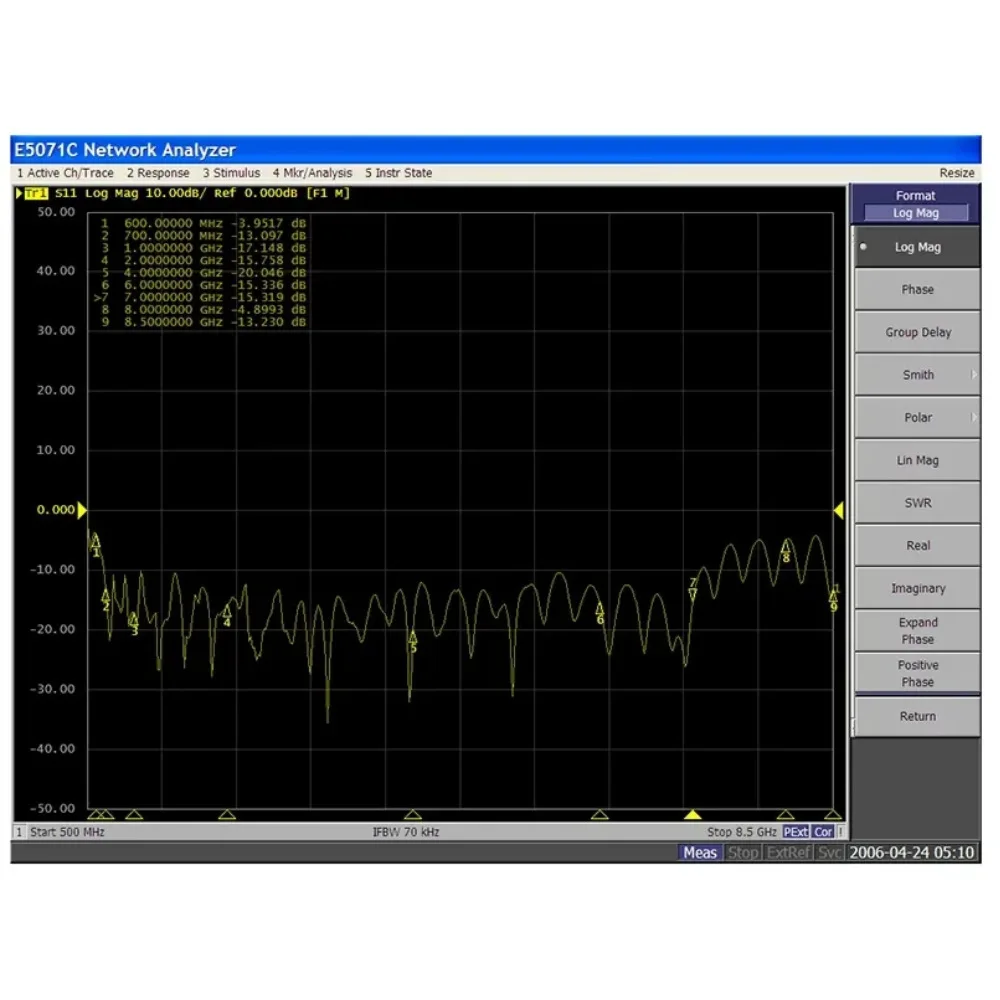The height and width of the screenshot is (1000, 1000).
Task: Select the Log Mag format softkey
Action: click(x=915, y=247)
